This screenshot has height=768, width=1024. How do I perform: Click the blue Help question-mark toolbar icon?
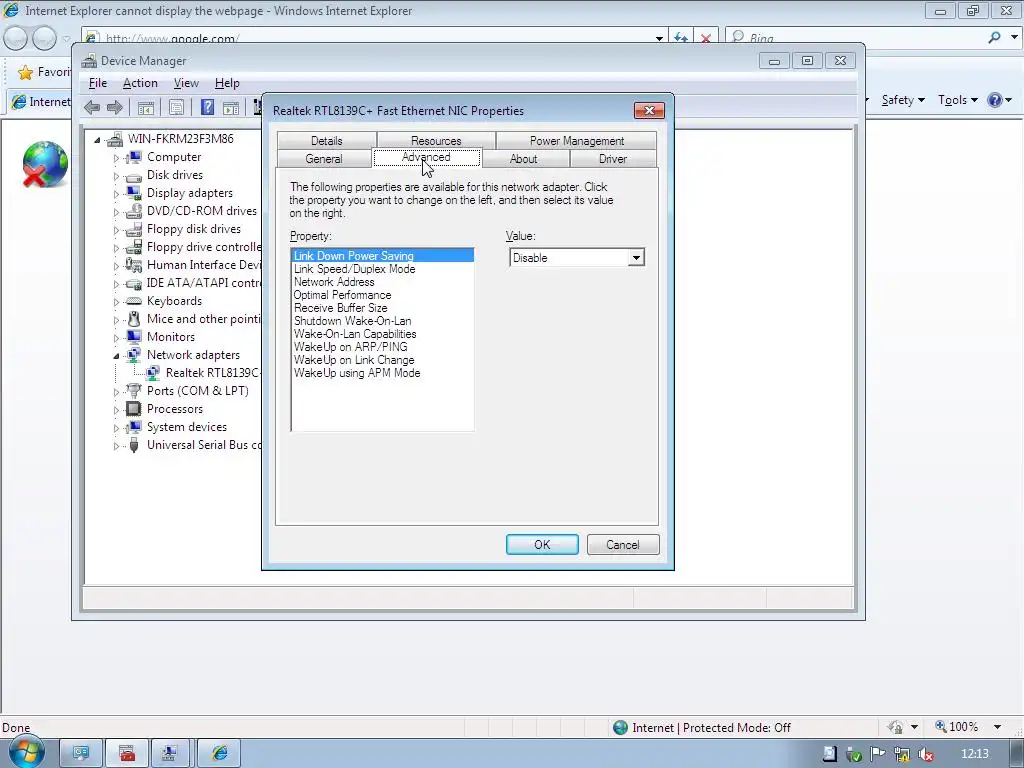[207, 107]
